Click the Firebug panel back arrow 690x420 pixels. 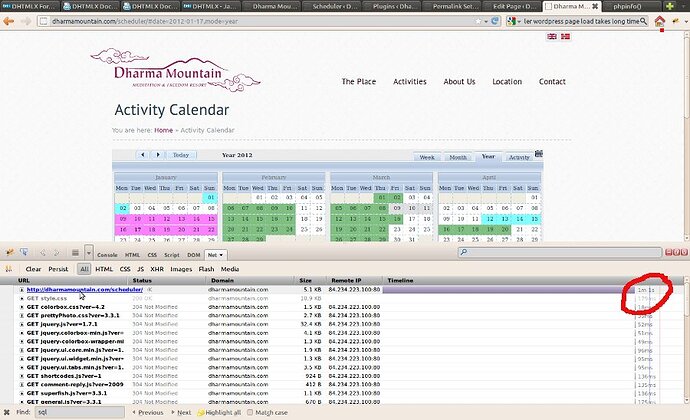coord(43,253)
